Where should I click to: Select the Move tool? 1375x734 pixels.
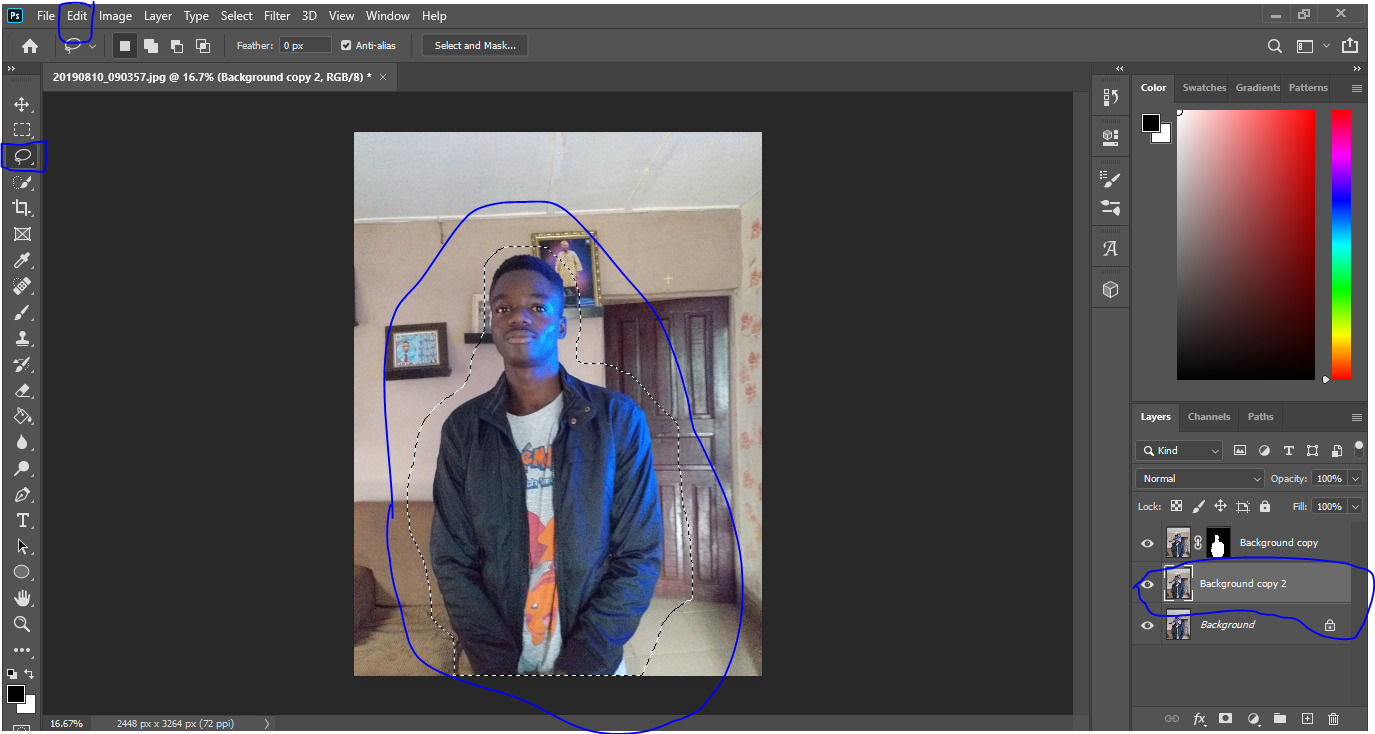click(x=22, y=103)
